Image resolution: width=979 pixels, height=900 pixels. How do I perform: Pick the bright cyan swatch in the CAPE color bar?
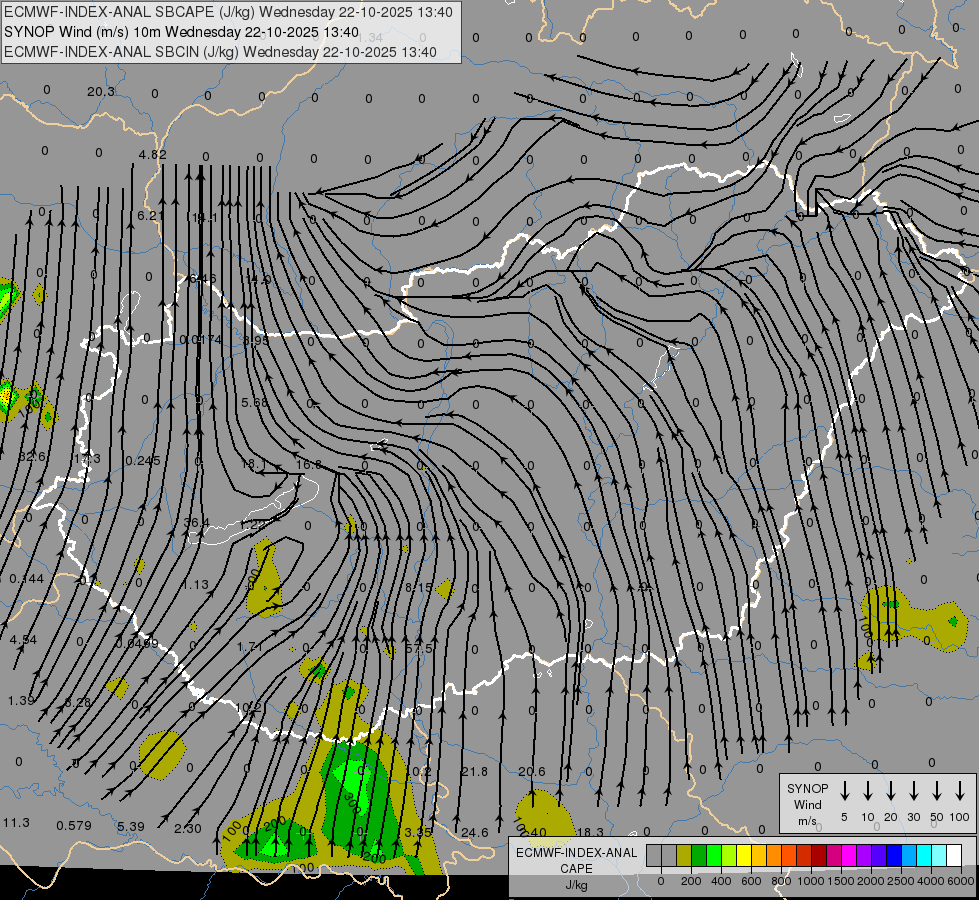[x=923, y=855]
